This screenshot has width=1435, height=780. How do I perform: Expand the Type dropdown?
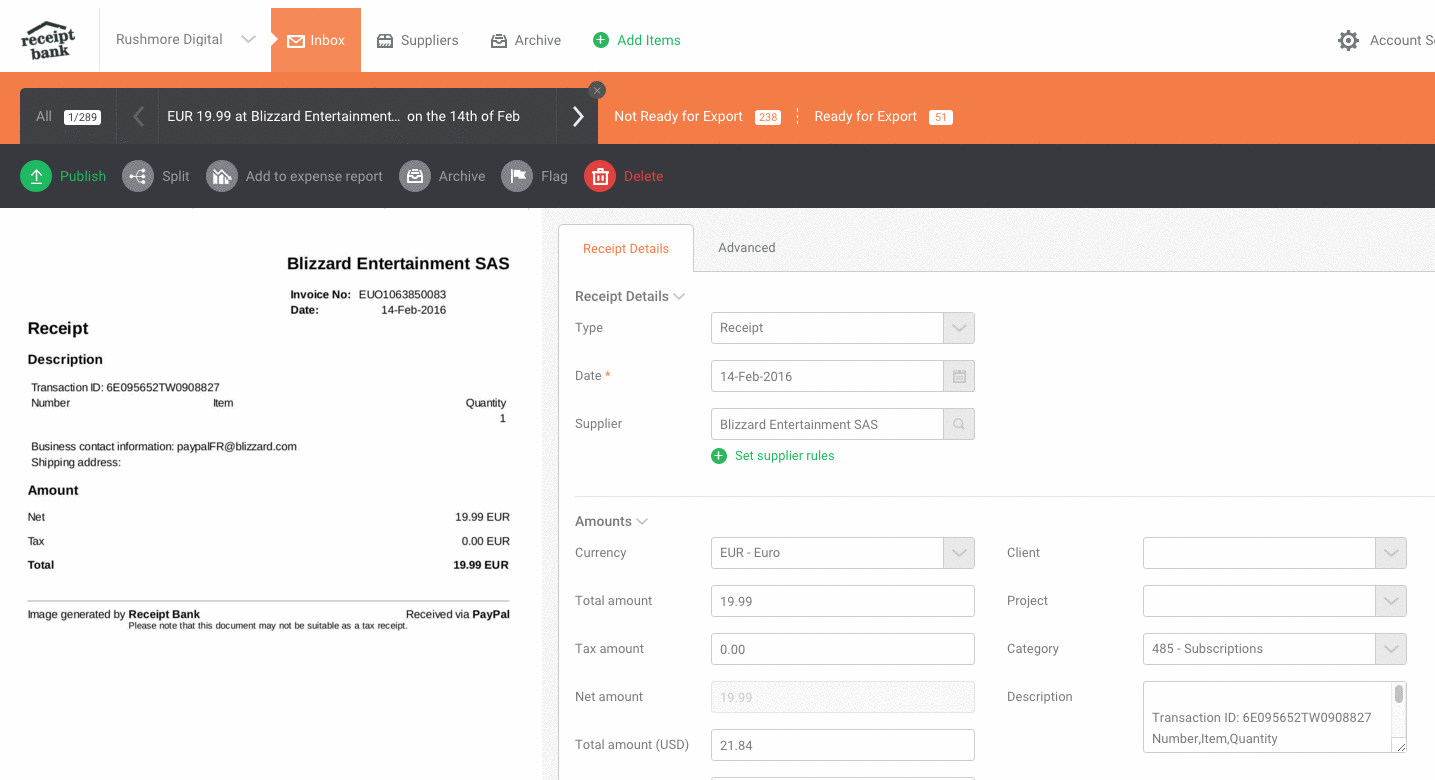click(959, 328)
